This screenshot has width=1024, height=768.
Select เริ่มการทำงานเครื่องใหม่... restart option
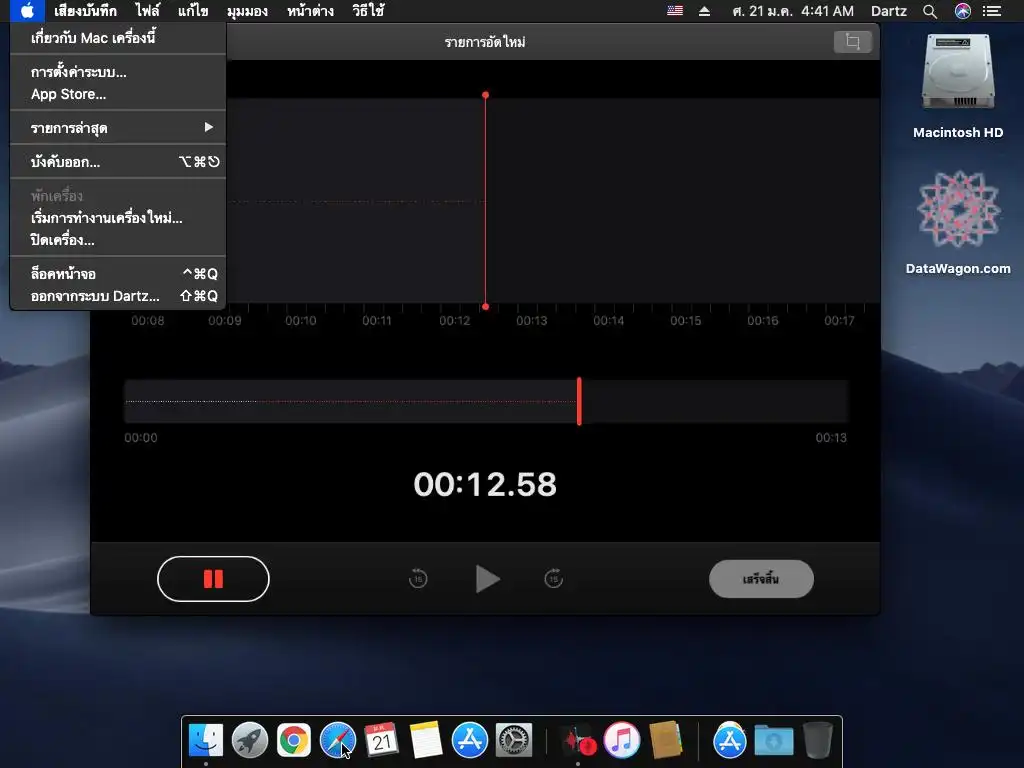coord(118,218)
